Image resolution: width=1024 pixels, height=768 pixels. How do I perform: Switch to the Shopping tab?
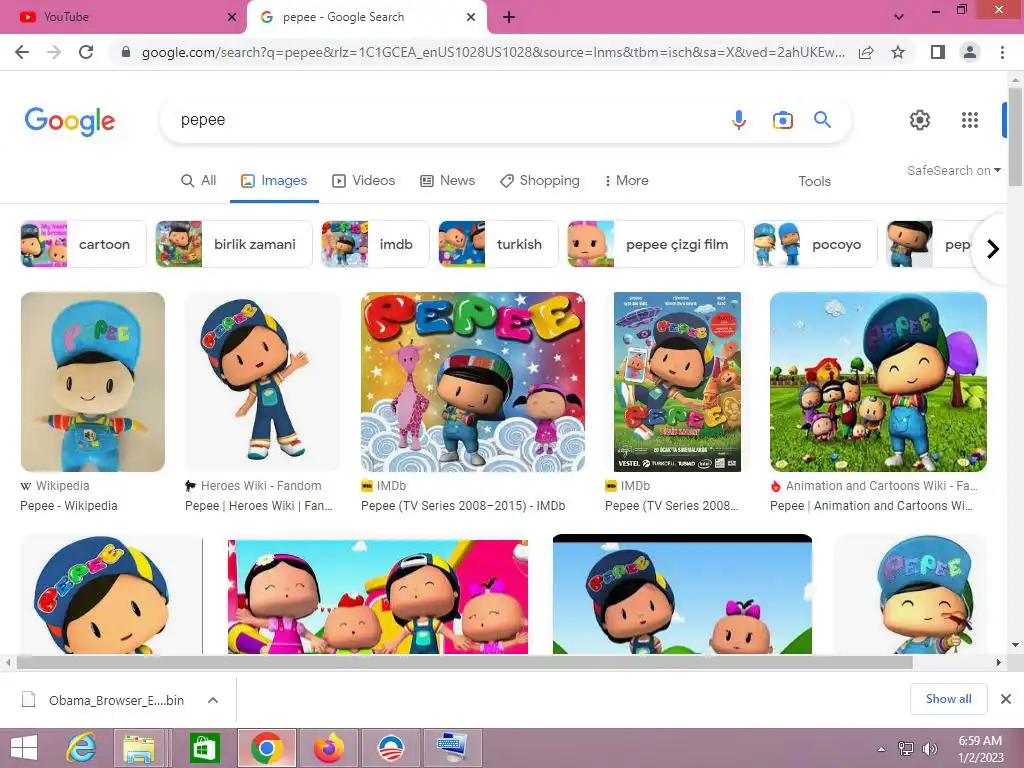(x=539, y=181)
